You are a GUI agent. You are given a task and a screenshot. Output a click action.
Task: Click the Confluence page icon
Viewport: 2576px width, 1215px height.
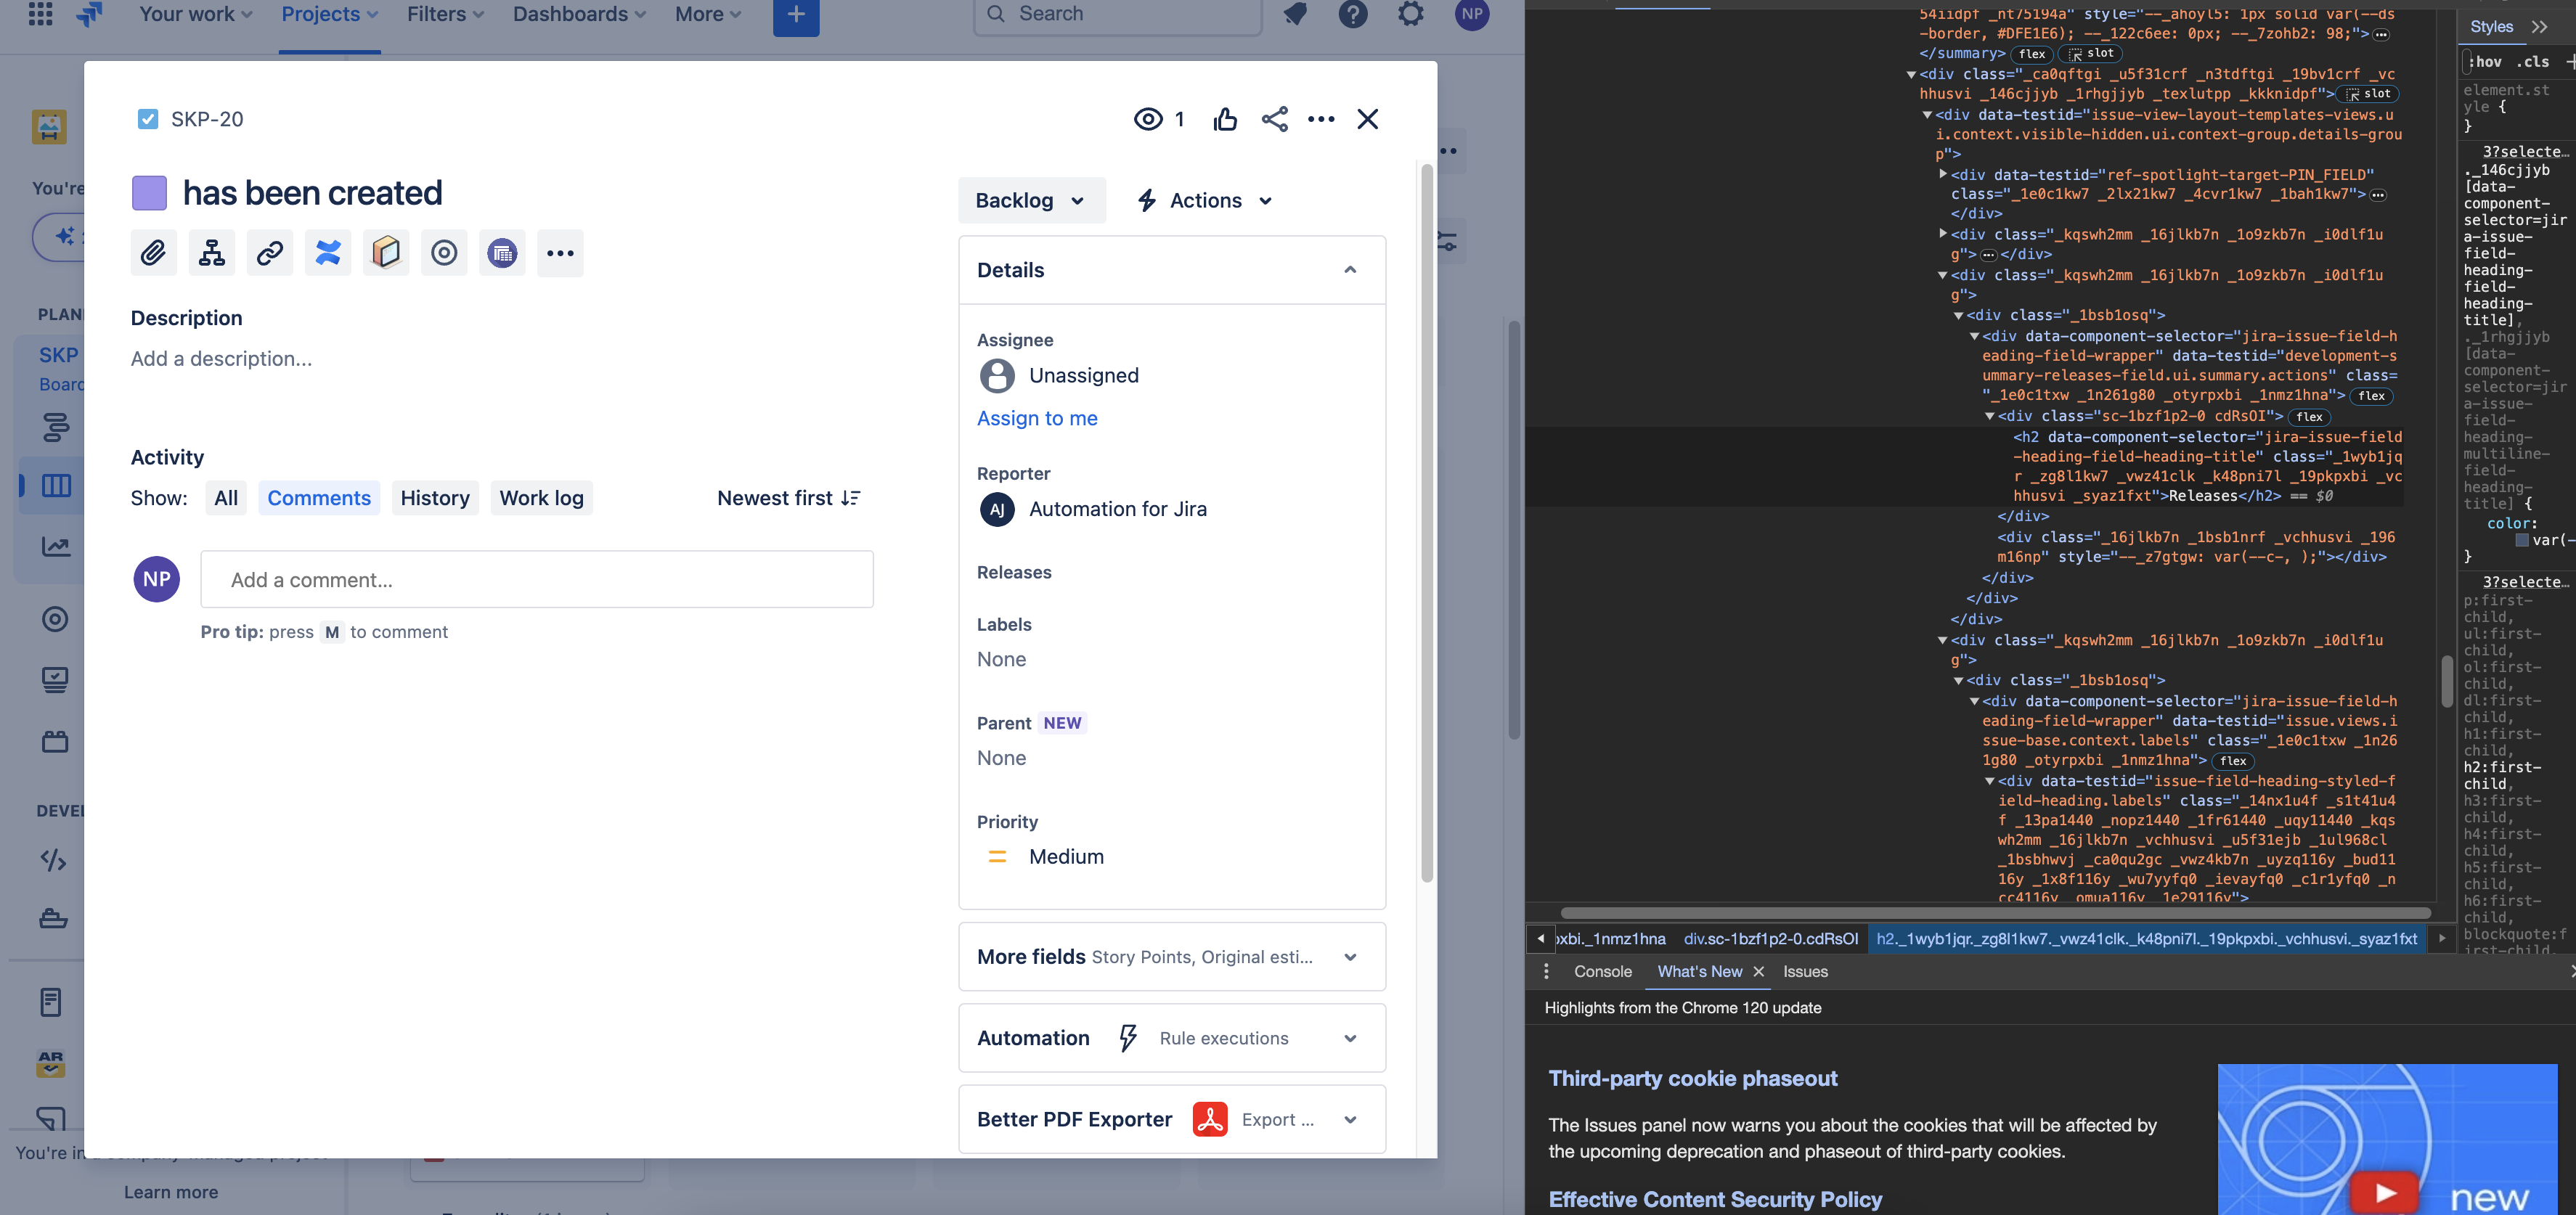pyautogui.click(x=328, y=253)
